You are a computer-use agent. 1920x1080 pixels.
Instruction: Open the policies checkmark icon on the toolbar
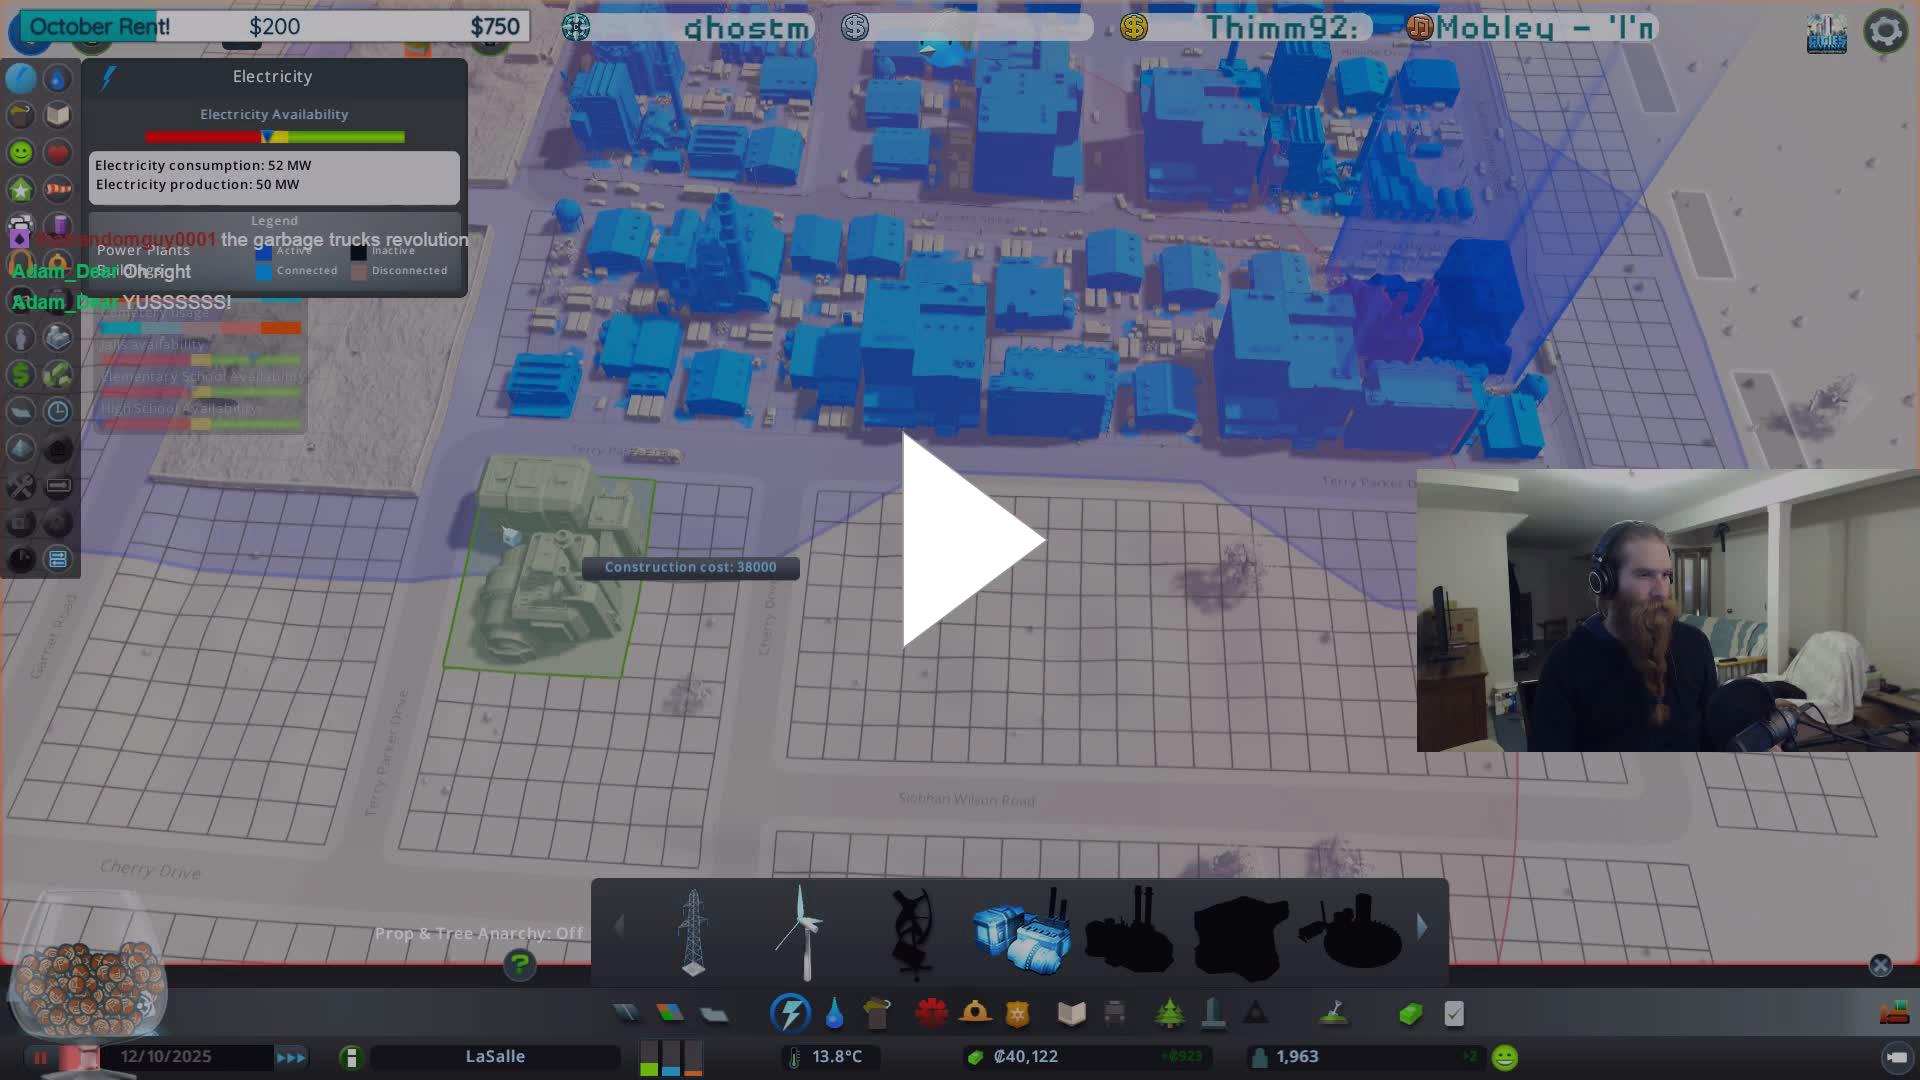pos(1453,1013)
